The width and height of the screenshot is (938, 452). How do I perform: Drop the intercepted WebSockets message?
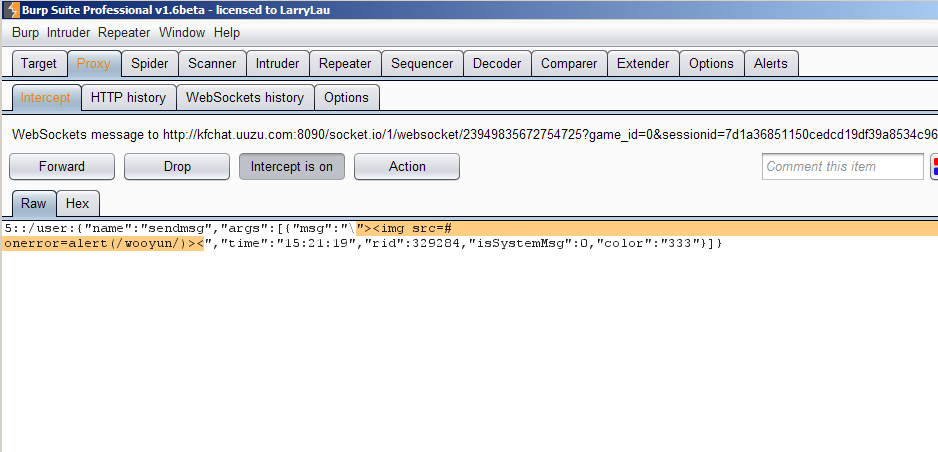click(x=177, y=166)
